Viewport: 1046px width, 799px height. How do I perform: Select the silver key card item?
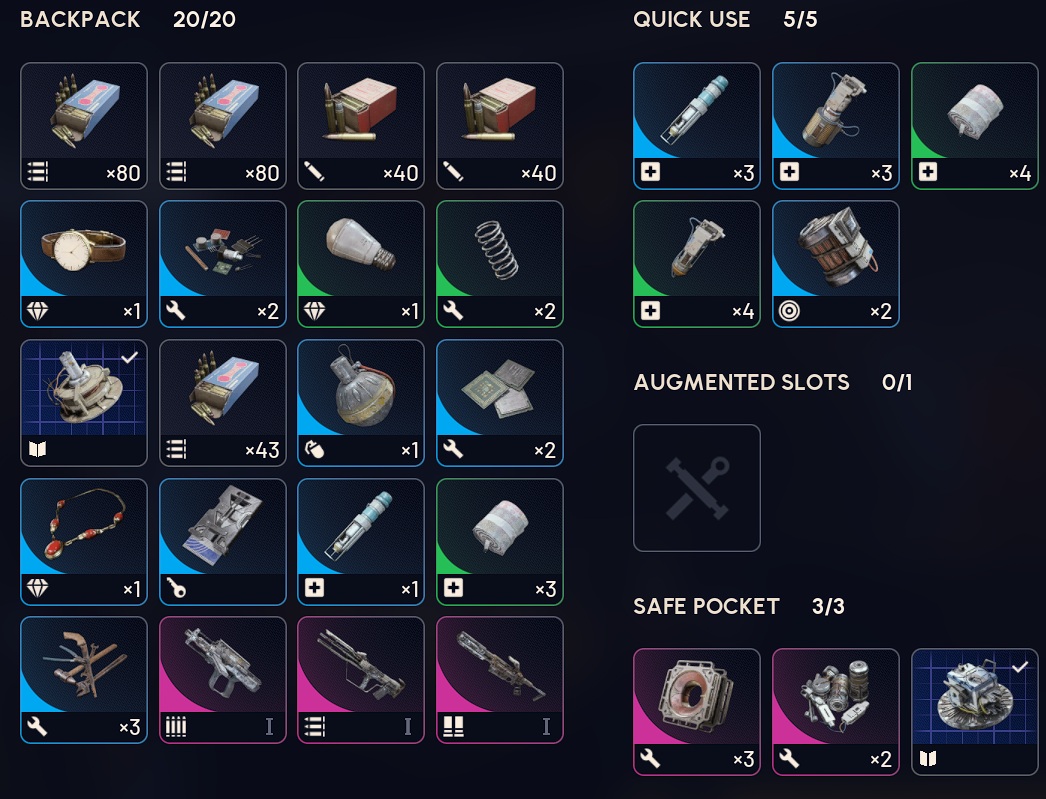(223, 542)
